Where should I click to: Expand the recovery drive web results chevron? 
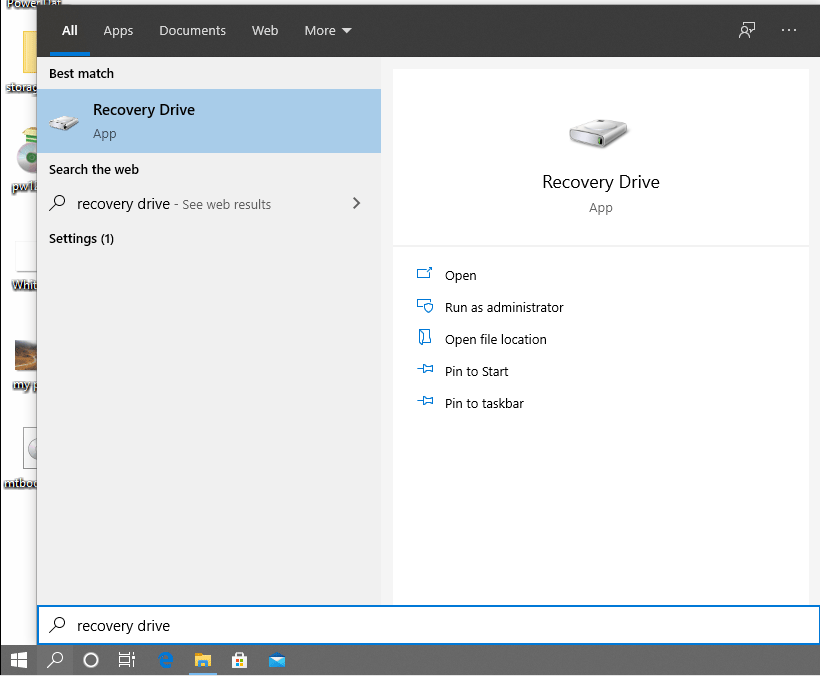tap(356, 203)
